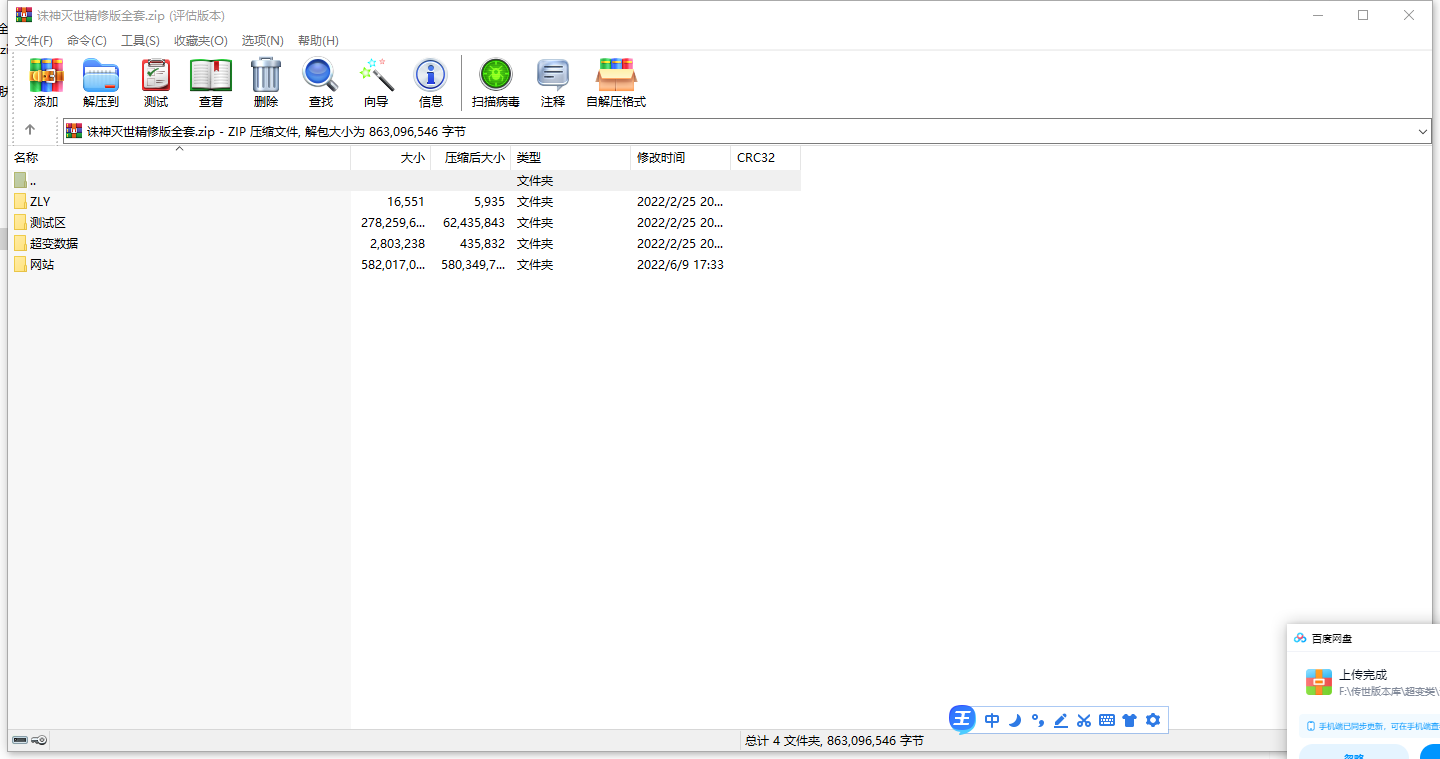Sort by 修改时间 column header
The height and width of the screenshot is (759, 1440).
[661, 158]
